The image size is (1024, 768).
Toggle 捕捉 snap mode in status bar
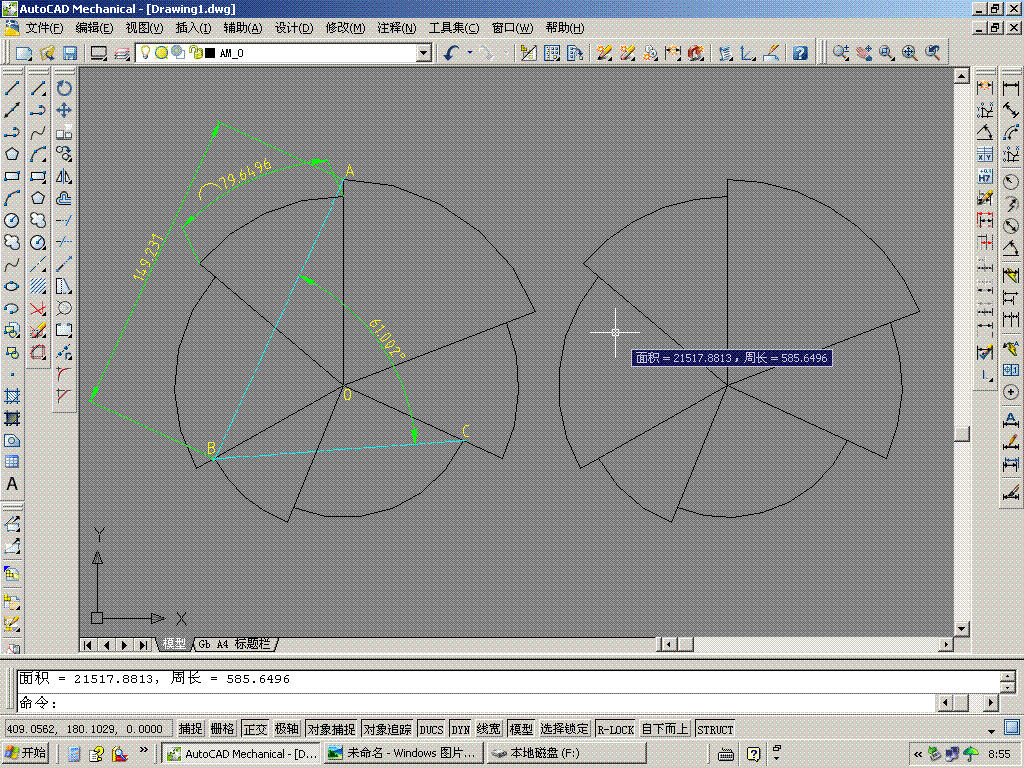click(191, 729)
